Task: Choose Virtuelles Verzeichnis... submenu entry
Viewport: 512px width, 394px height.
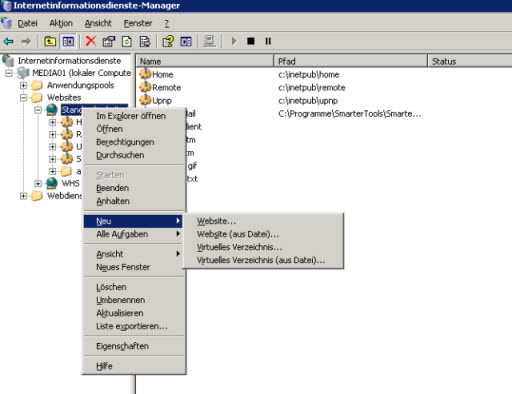Action: (x=263, y=247)
